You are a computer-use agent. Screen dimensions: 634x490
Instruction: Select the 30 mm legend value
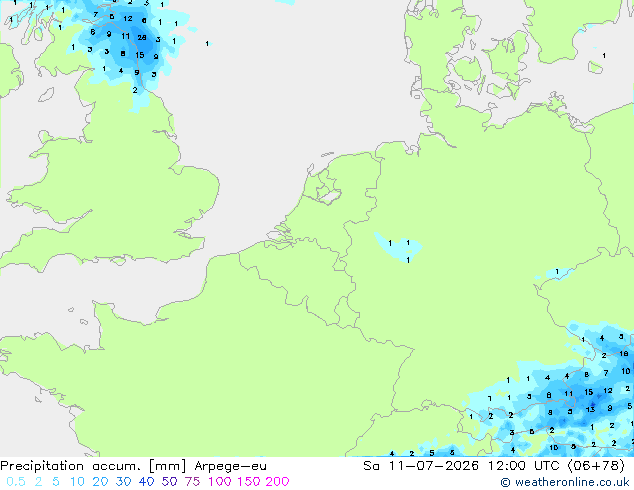[123, 482]
